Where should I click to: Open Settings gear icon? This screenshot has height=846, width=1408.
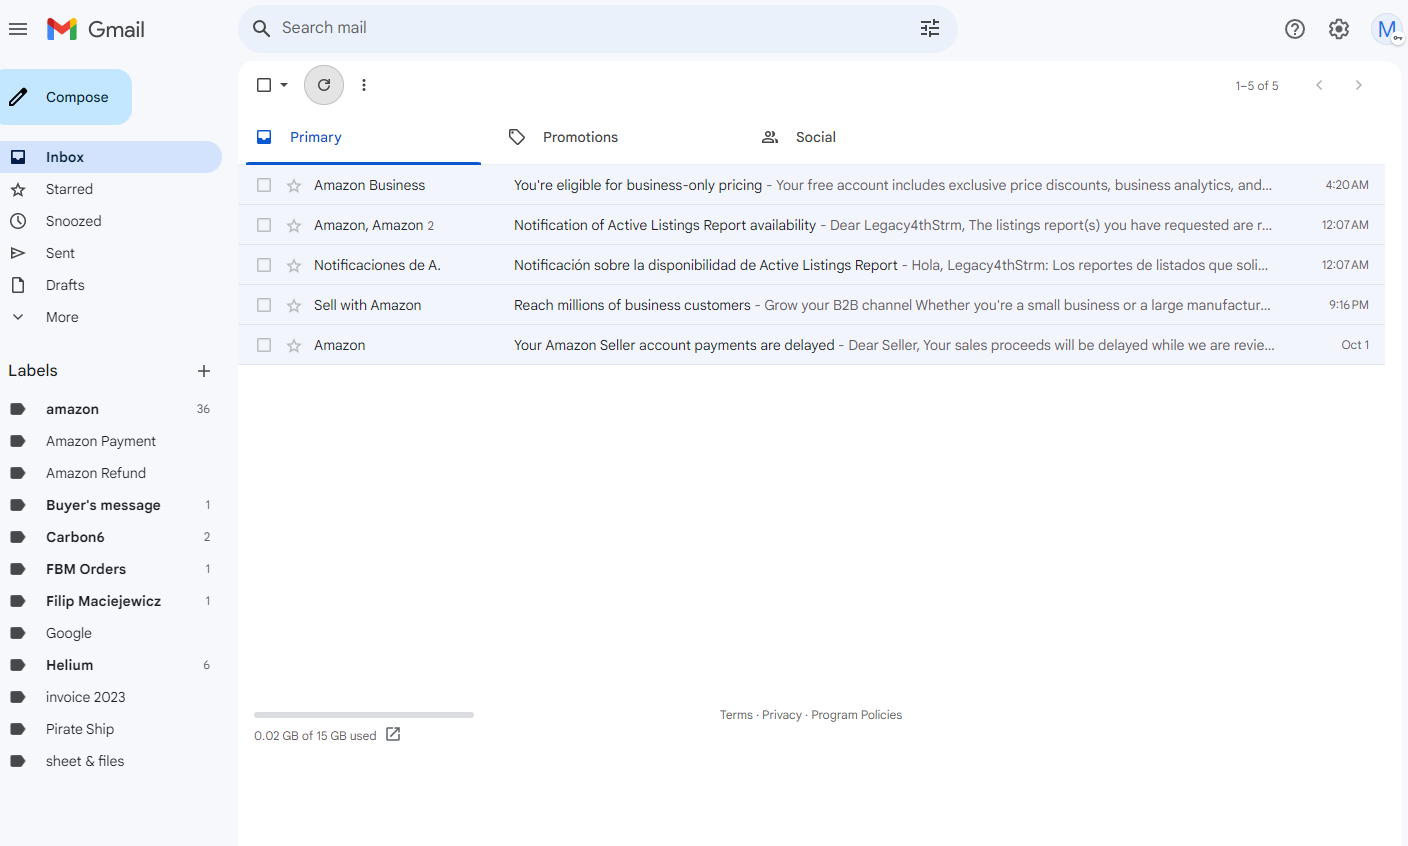1339,29
